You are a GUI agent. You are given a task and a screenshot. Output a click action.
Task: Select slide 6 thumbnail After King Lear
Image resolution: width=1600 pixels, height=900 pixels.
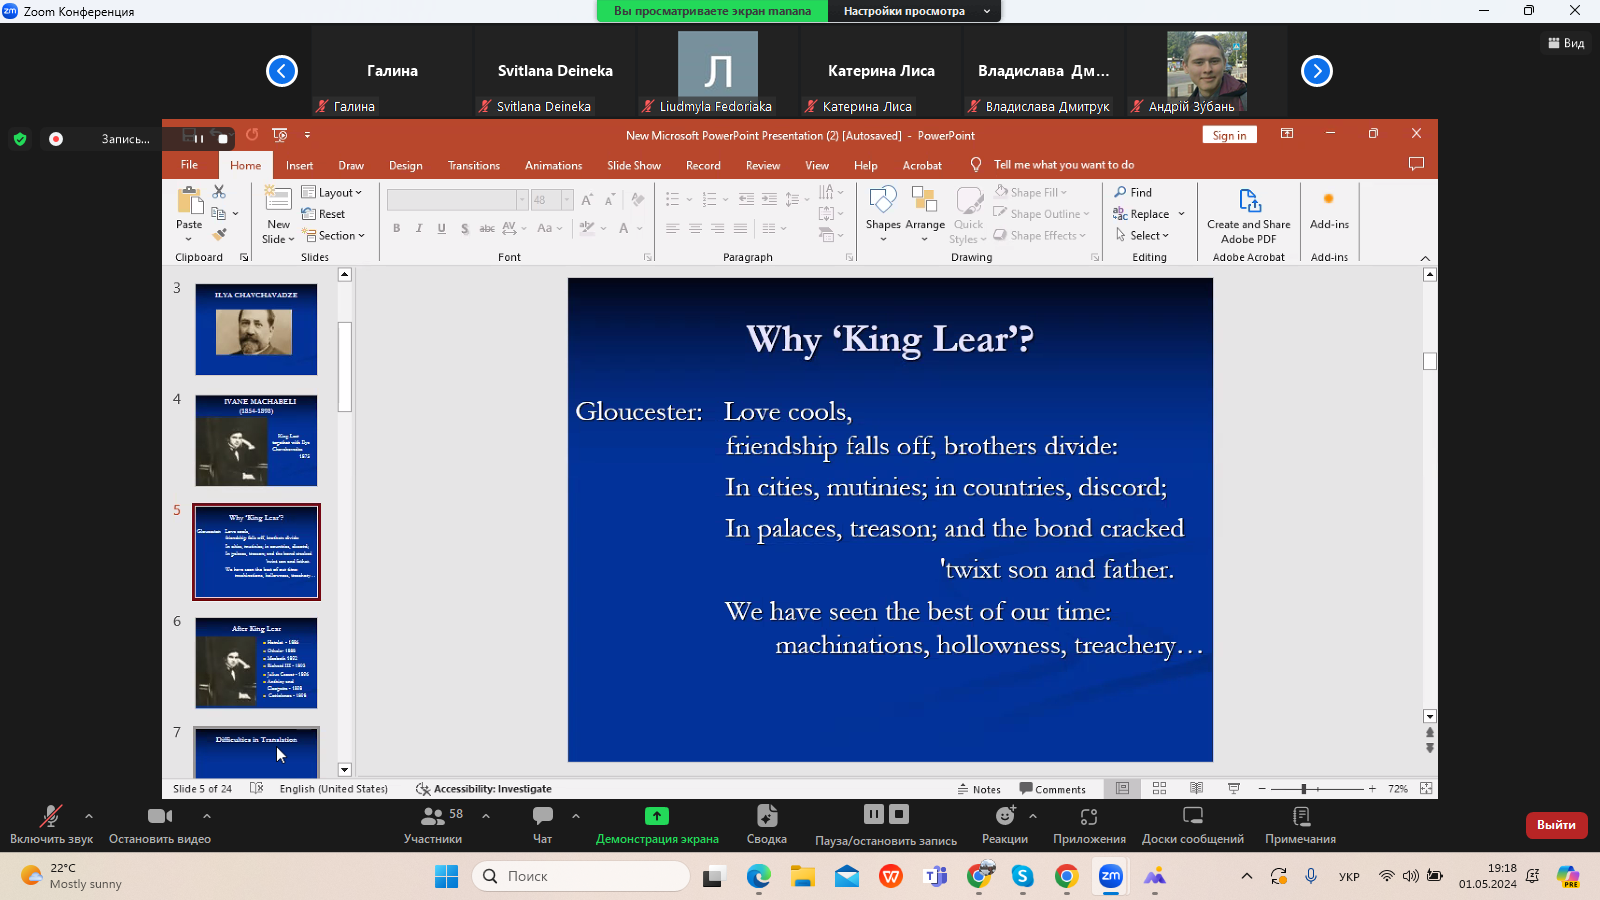(256, 662)
